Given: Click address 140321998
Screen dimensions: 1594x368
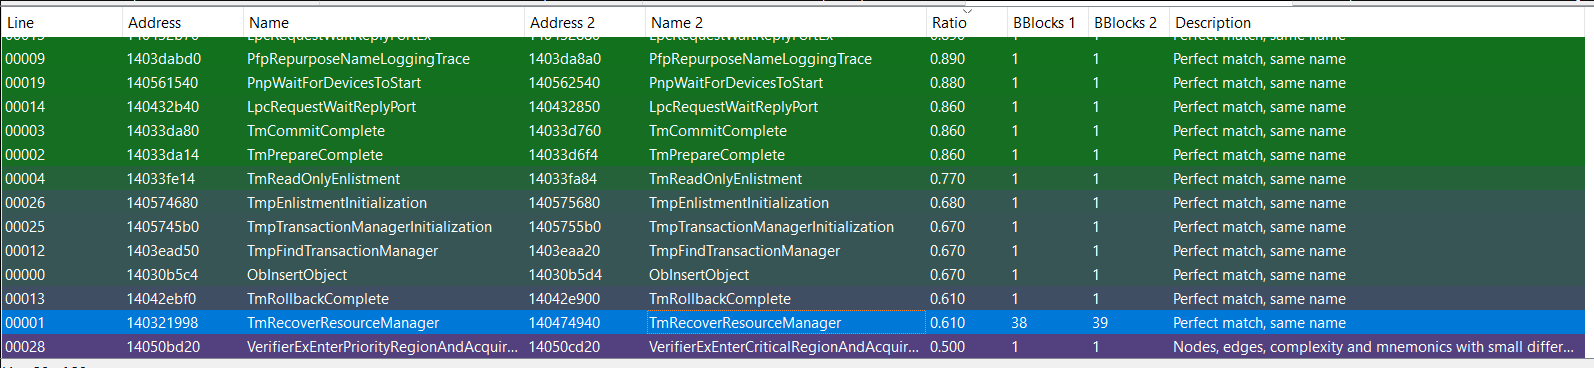Looking at the screenshot, I should (x=162, y=323).
